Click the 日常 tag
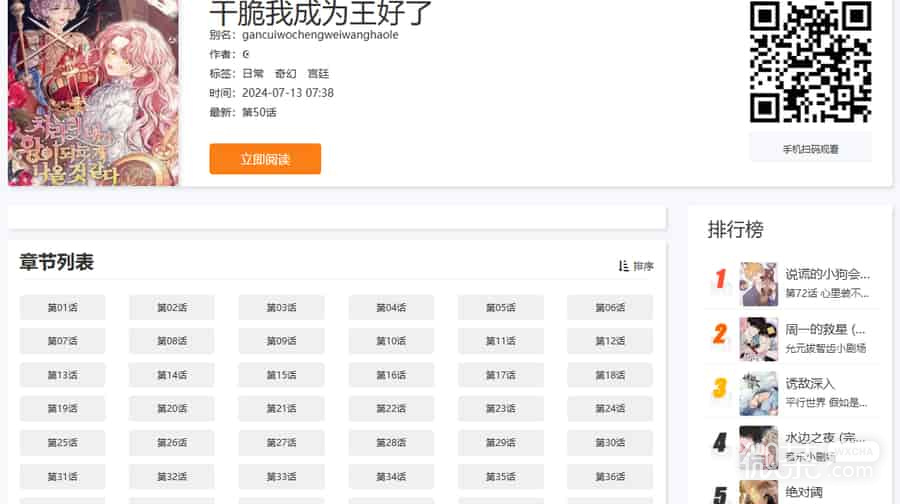Viewport: 900px width, 504px height. pos(253,73)
